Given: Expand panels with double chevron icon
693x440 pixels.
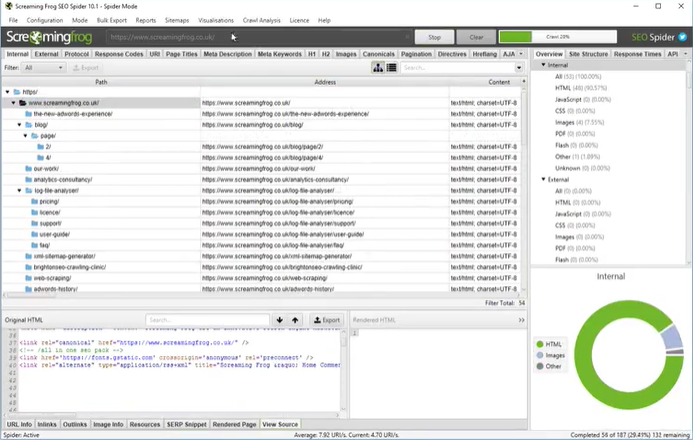Looking at the screenshot, I should [x=521, y=320].
